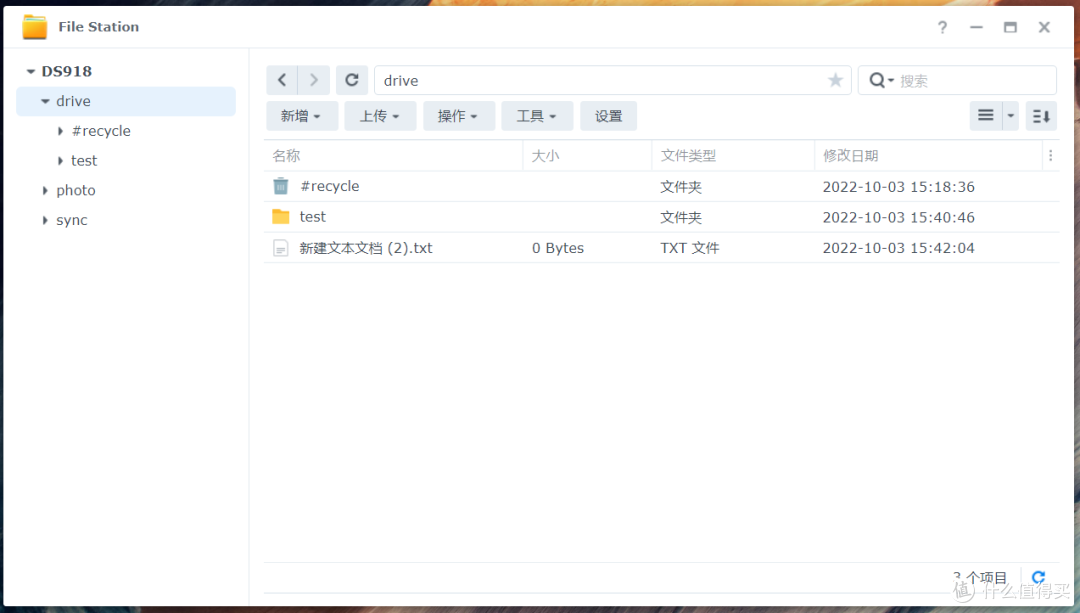The width and height of the screenshot is (1080, 613).
Task: Open search options via magnifier icon
Action: click(881, 81)
